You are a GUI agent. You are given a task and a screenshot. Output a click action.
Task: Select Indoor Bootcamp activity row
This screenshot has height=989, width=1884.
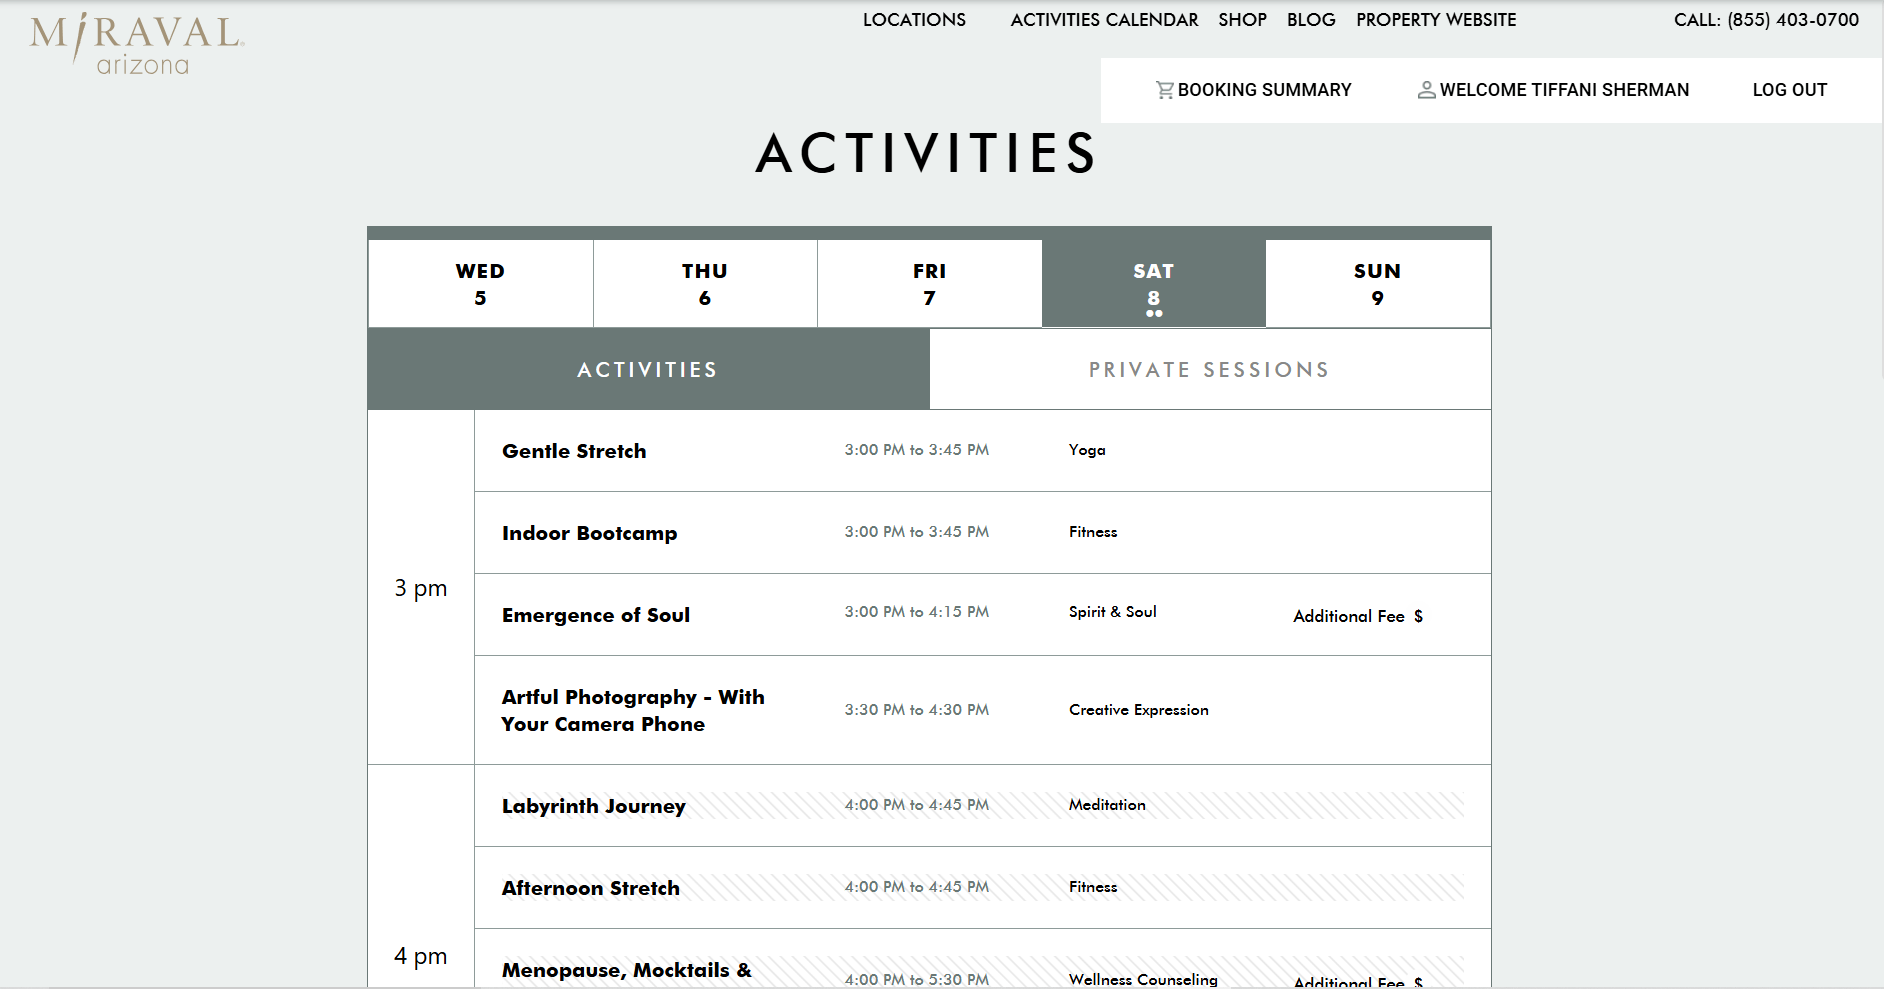[589, 533]
